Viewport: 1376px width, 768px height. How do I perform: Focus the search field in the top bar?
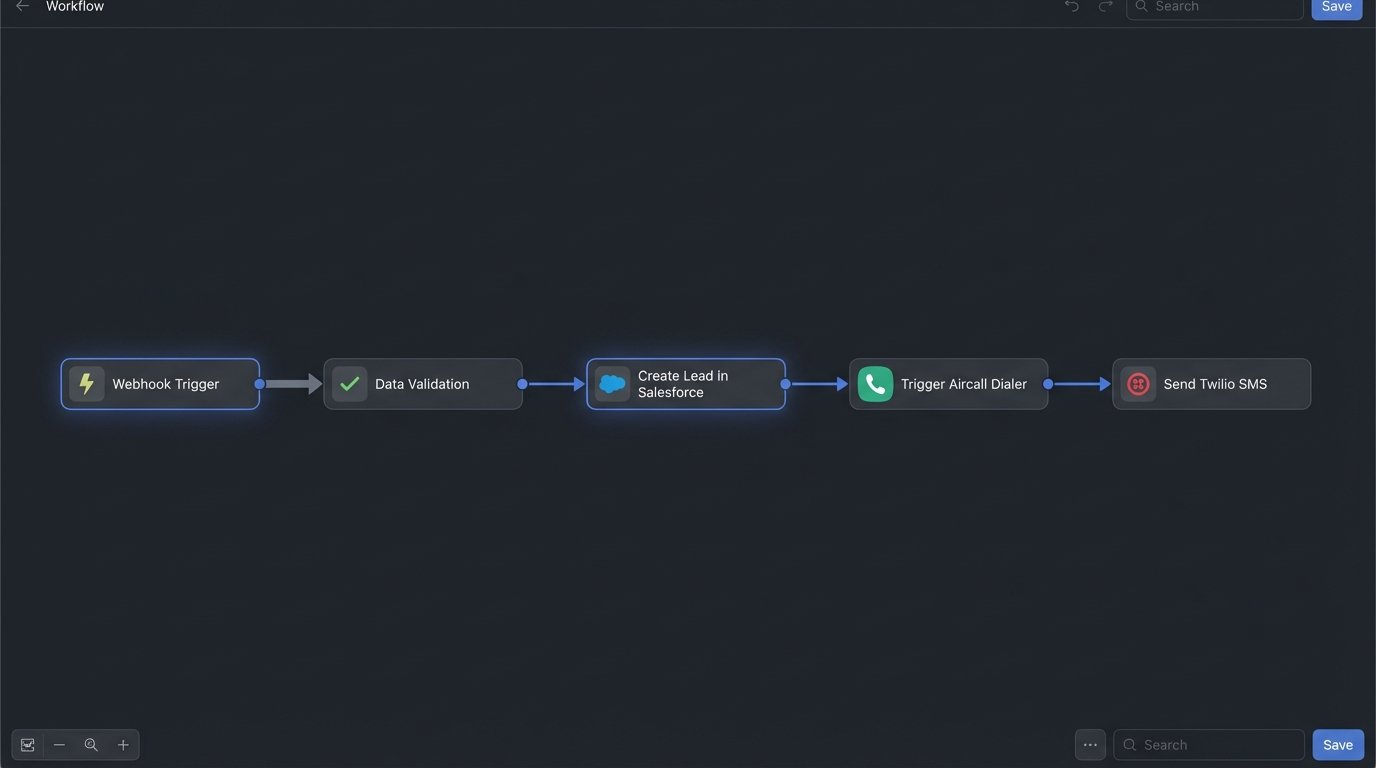(1215, 7)
